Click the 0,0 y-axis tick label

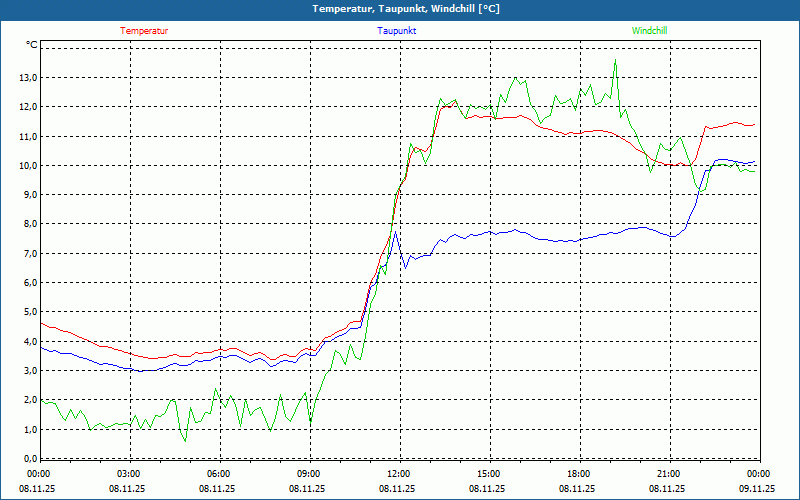pos(27,459)
